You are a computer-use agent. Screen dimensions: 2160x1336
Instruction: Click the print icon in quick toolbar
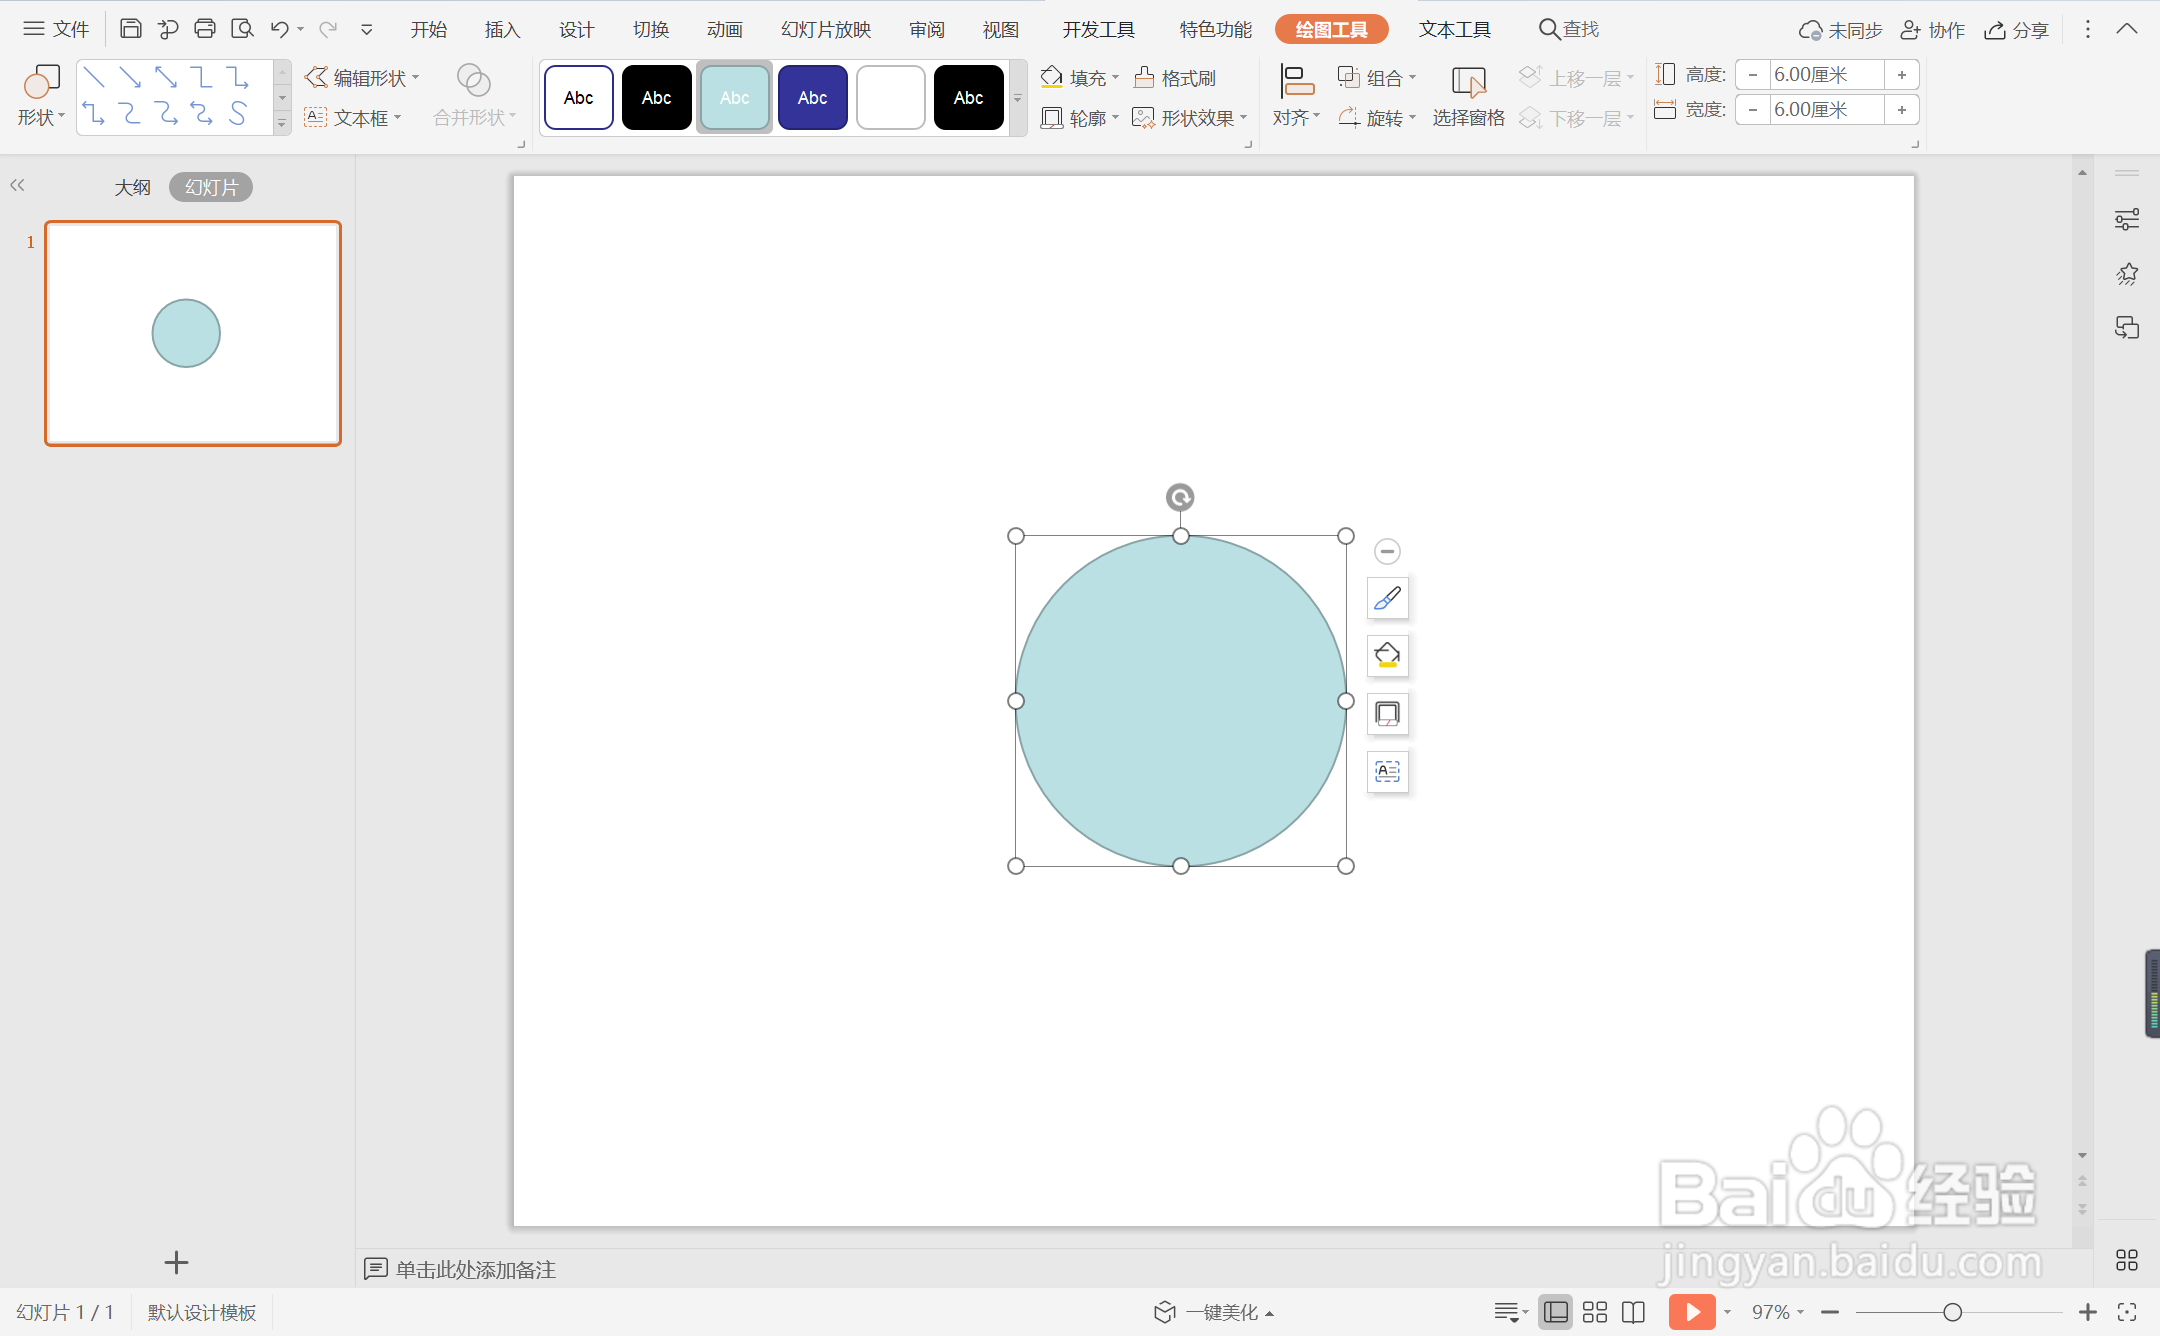pos(205,29)
